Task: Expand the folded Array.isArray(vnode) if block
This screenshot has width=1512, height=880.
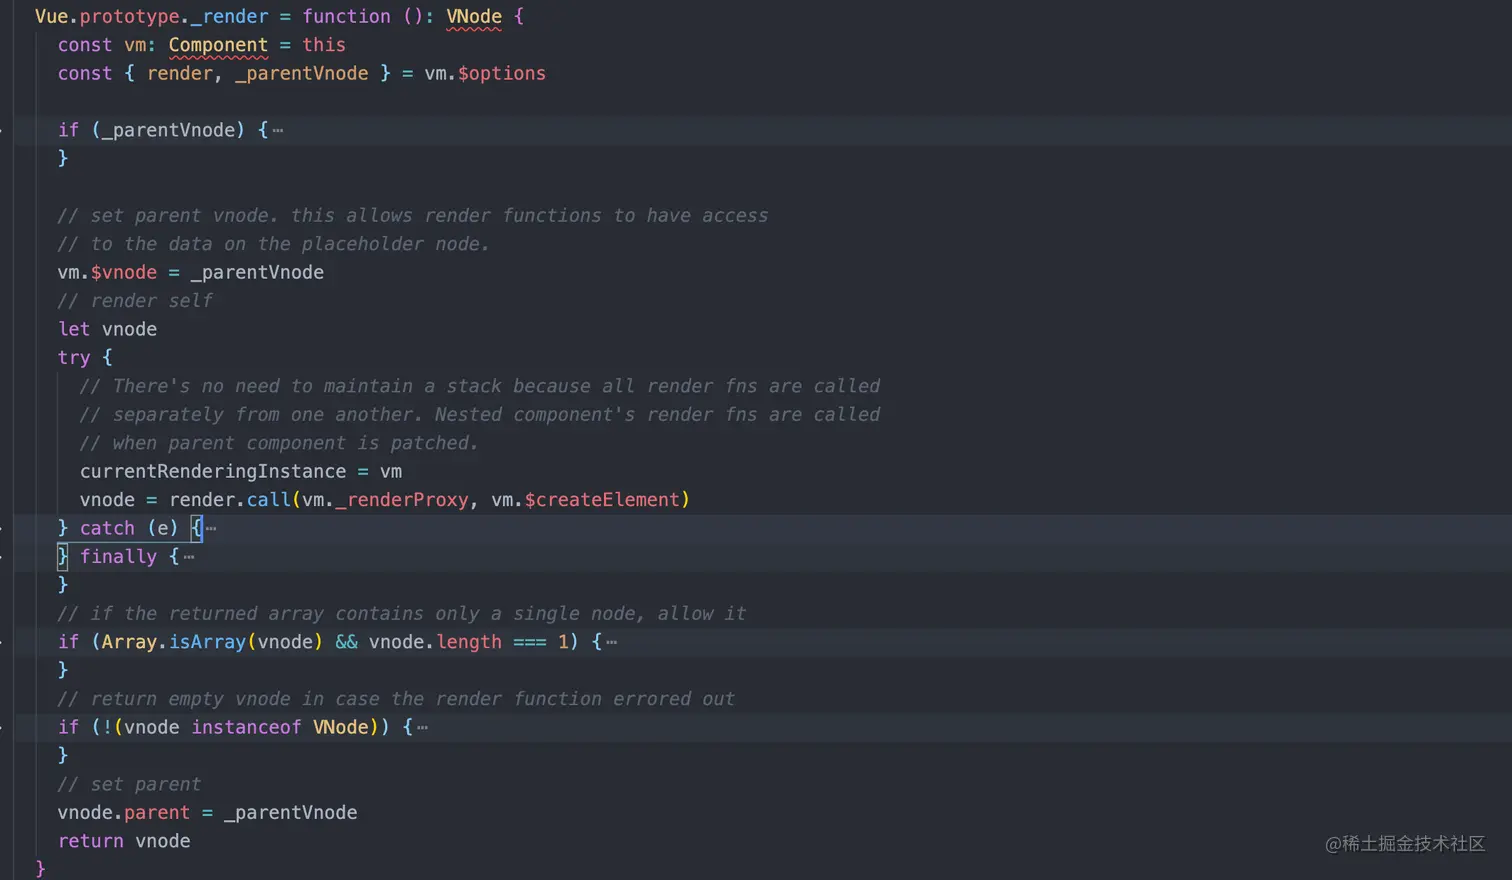Action: pos(610,641)
